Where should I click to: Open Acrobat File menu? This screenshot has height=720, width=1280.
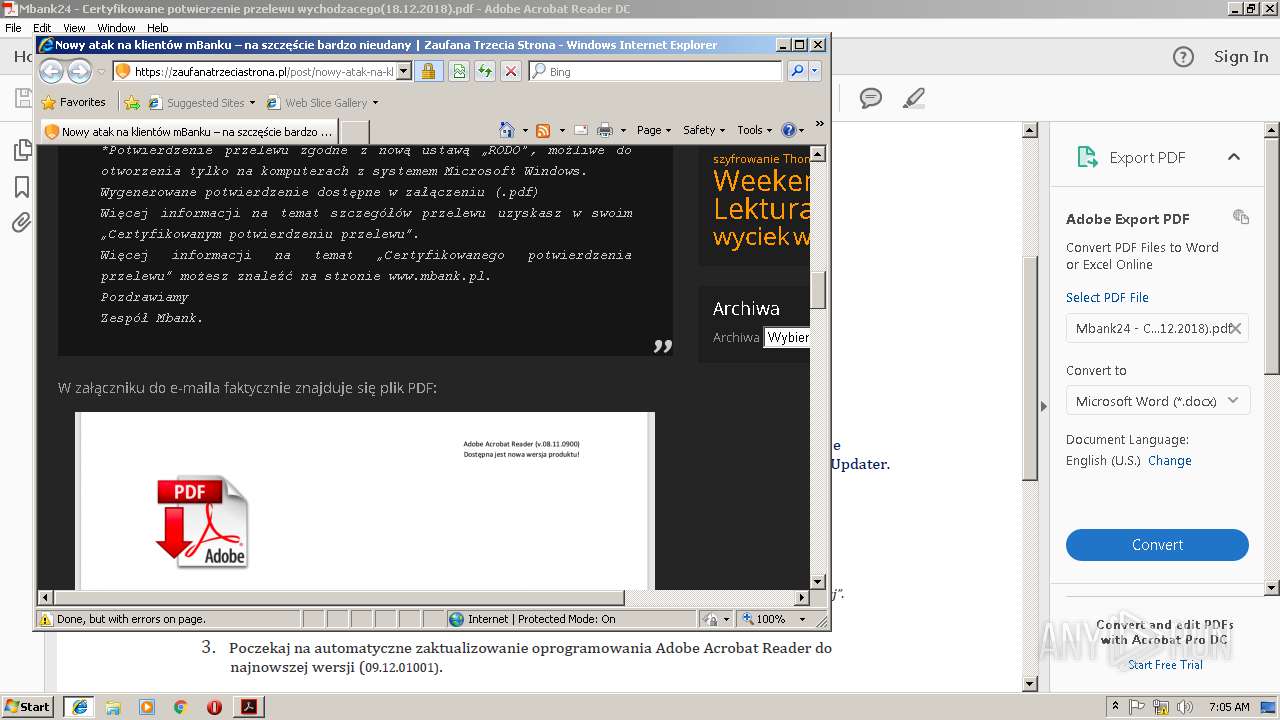[x=13, y=28]
